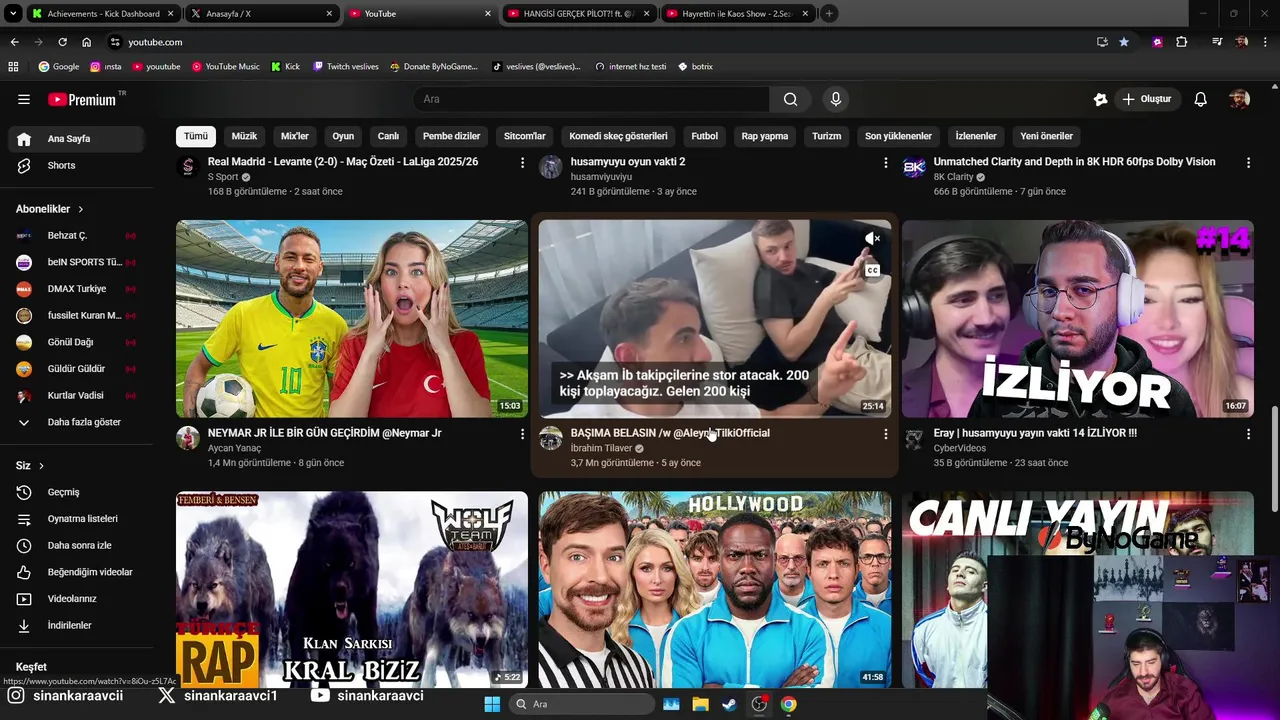Viewport: 1280px width, 720px height.
Task: Open Beğendiğim videolar liked videos
Action: [x=76, y=572]
